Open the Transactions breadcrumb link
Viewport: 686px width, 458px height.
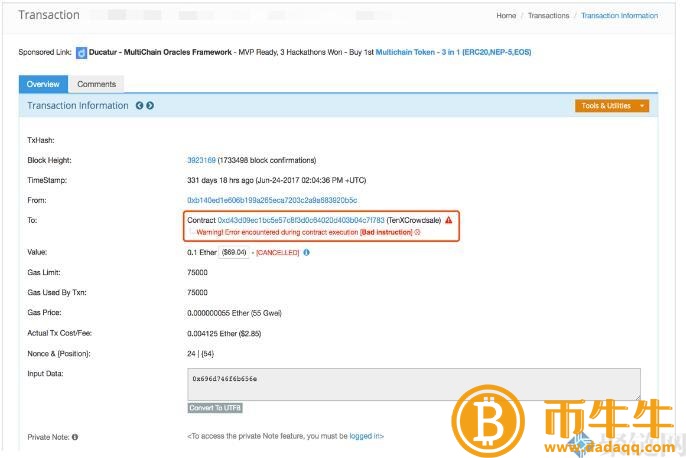(x=548, y=15)
